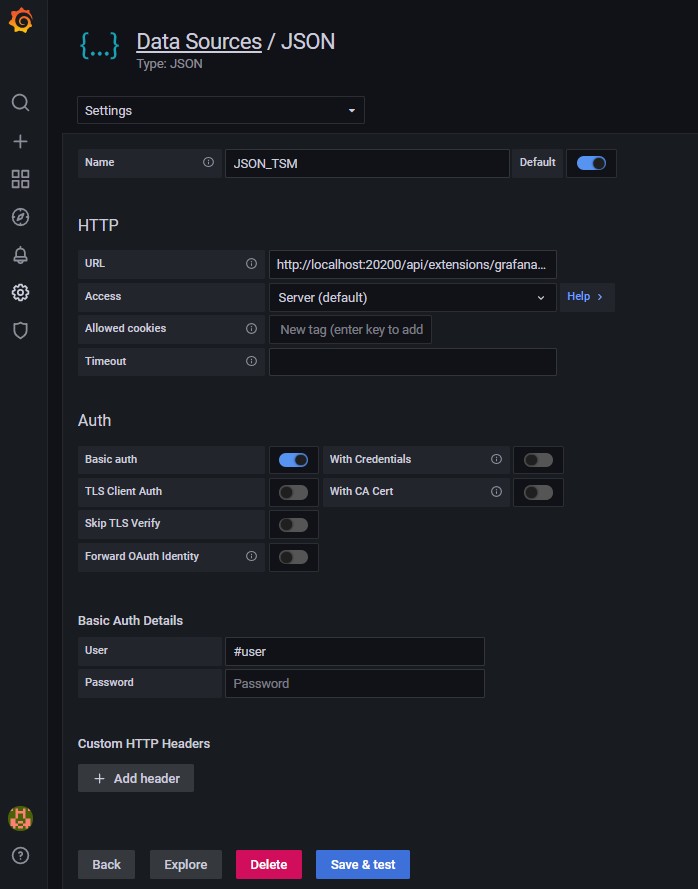Click the Create plus icon
Image resolution: width=698 pixels, height=889 pixels.
click(x=20, y=141)
